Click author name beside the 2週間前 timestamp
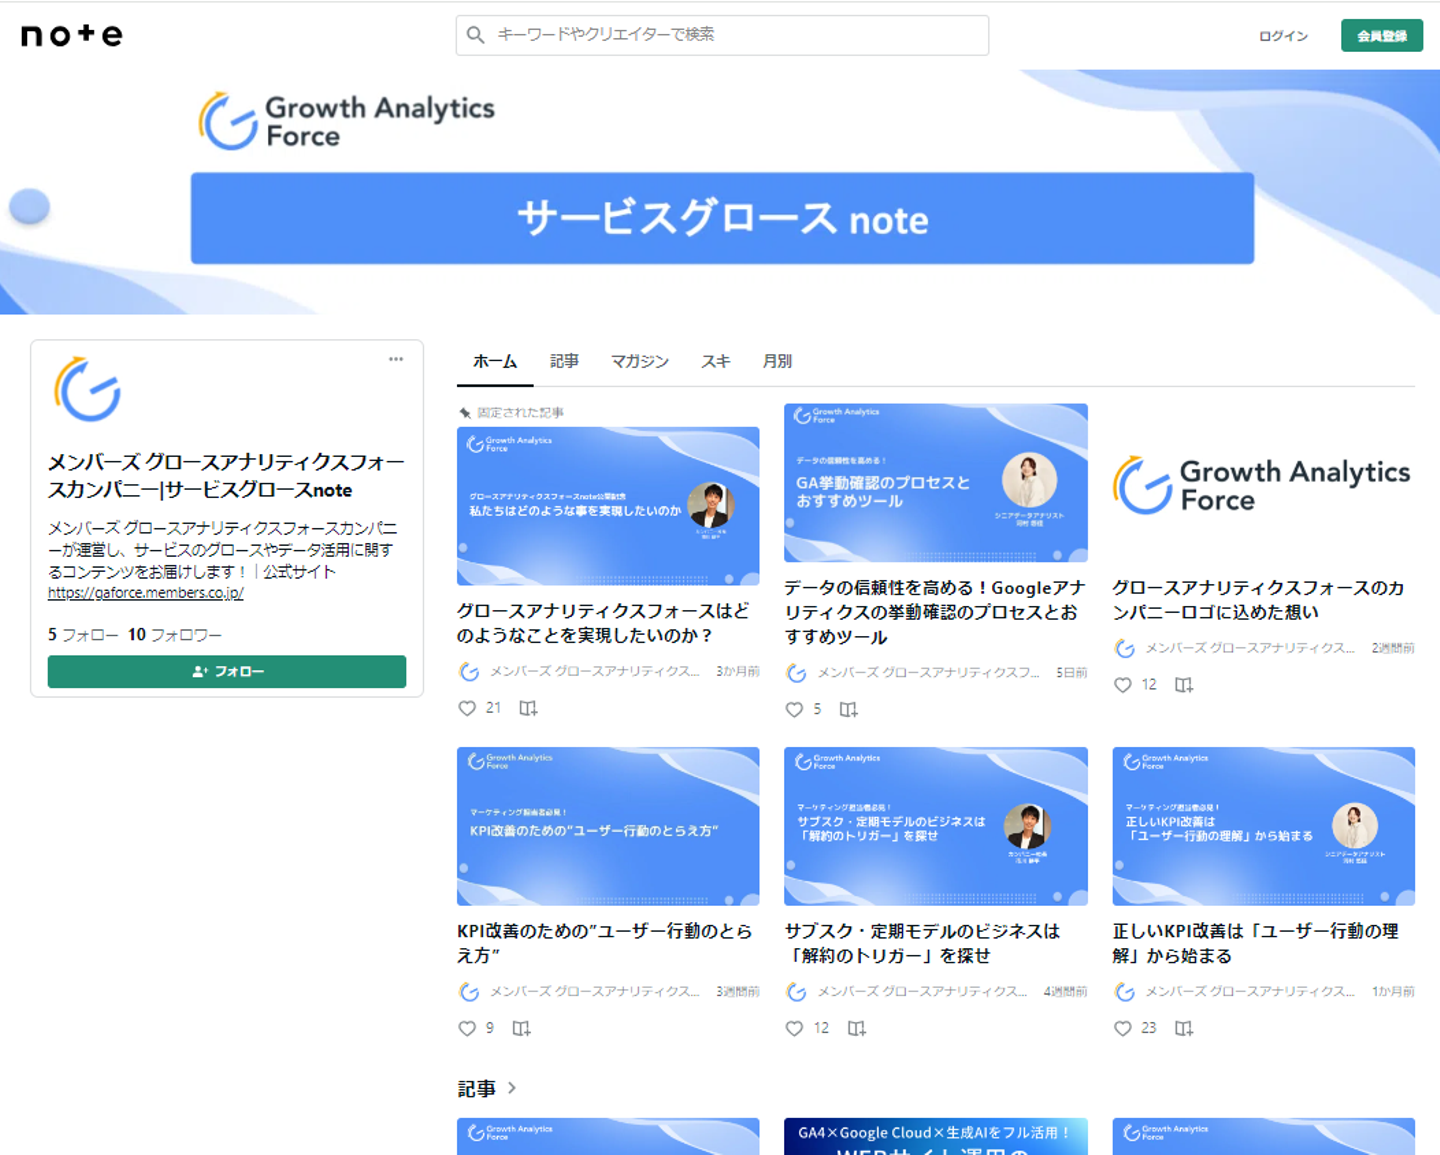This screenshot has width=1440, height=1155. (1250, 648)
